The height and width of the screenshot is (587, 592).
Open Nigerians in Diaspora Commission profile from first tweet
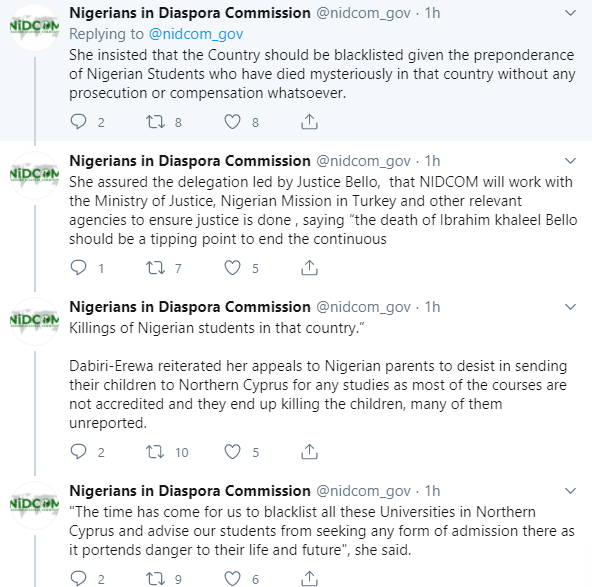pyautogui.click(x=190, y=13)
